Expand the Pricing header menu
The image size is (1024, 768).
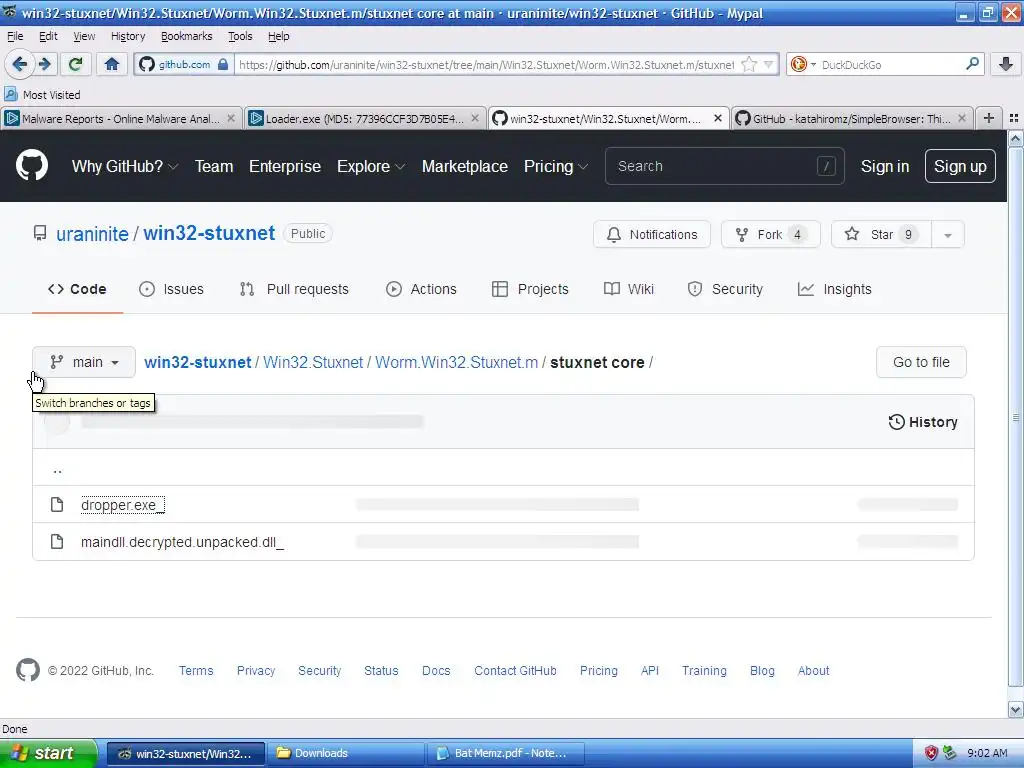556,167
